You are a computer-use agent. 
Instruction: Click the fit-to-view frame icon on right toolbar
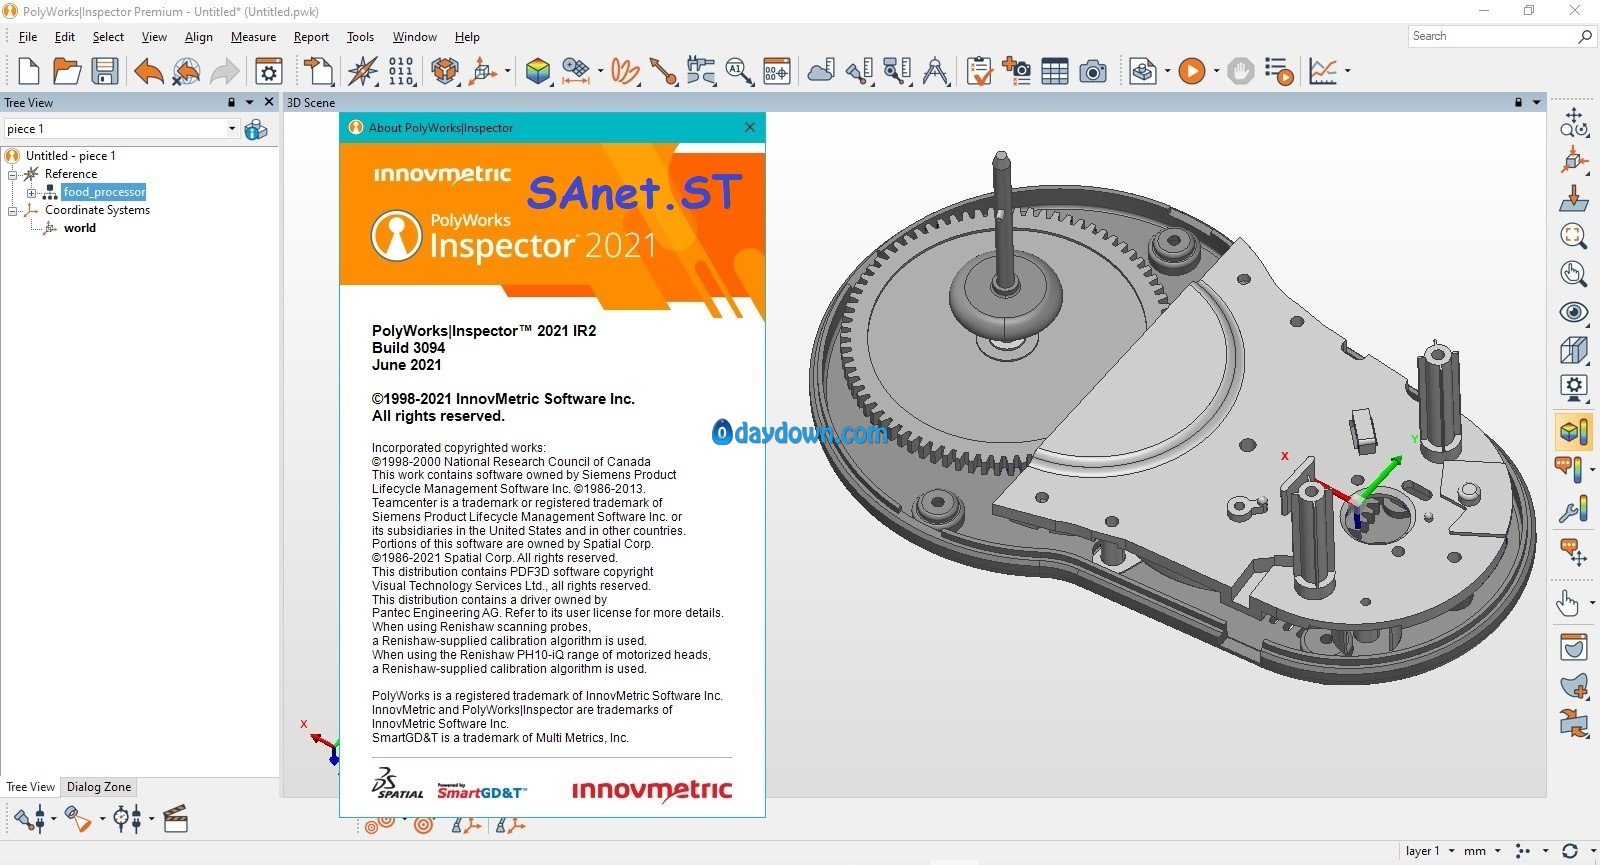(x=1573, y=236)
